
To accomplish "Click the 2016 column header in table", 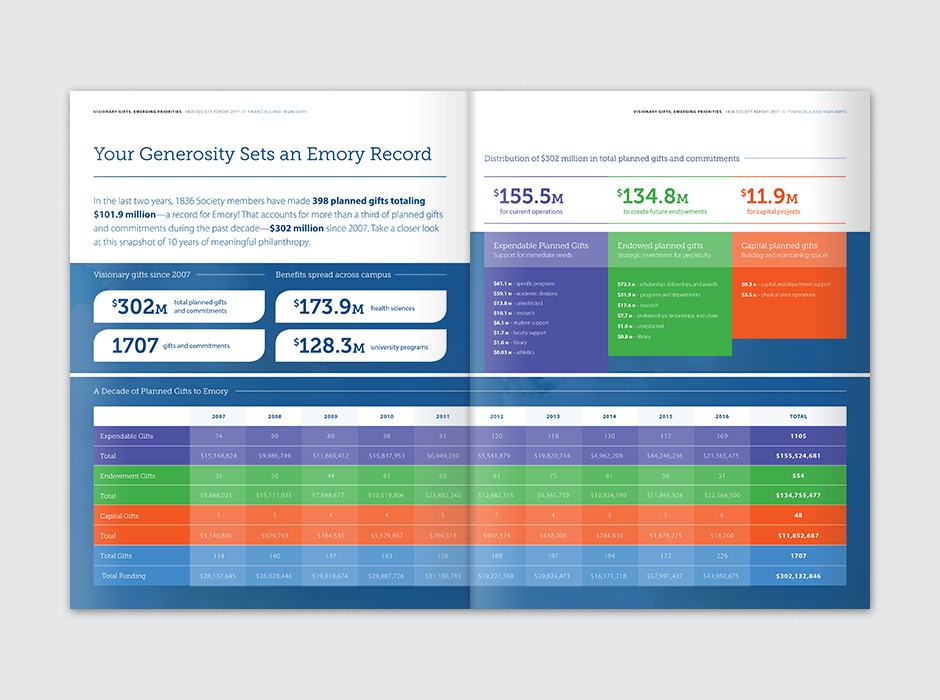I will 721,416.
